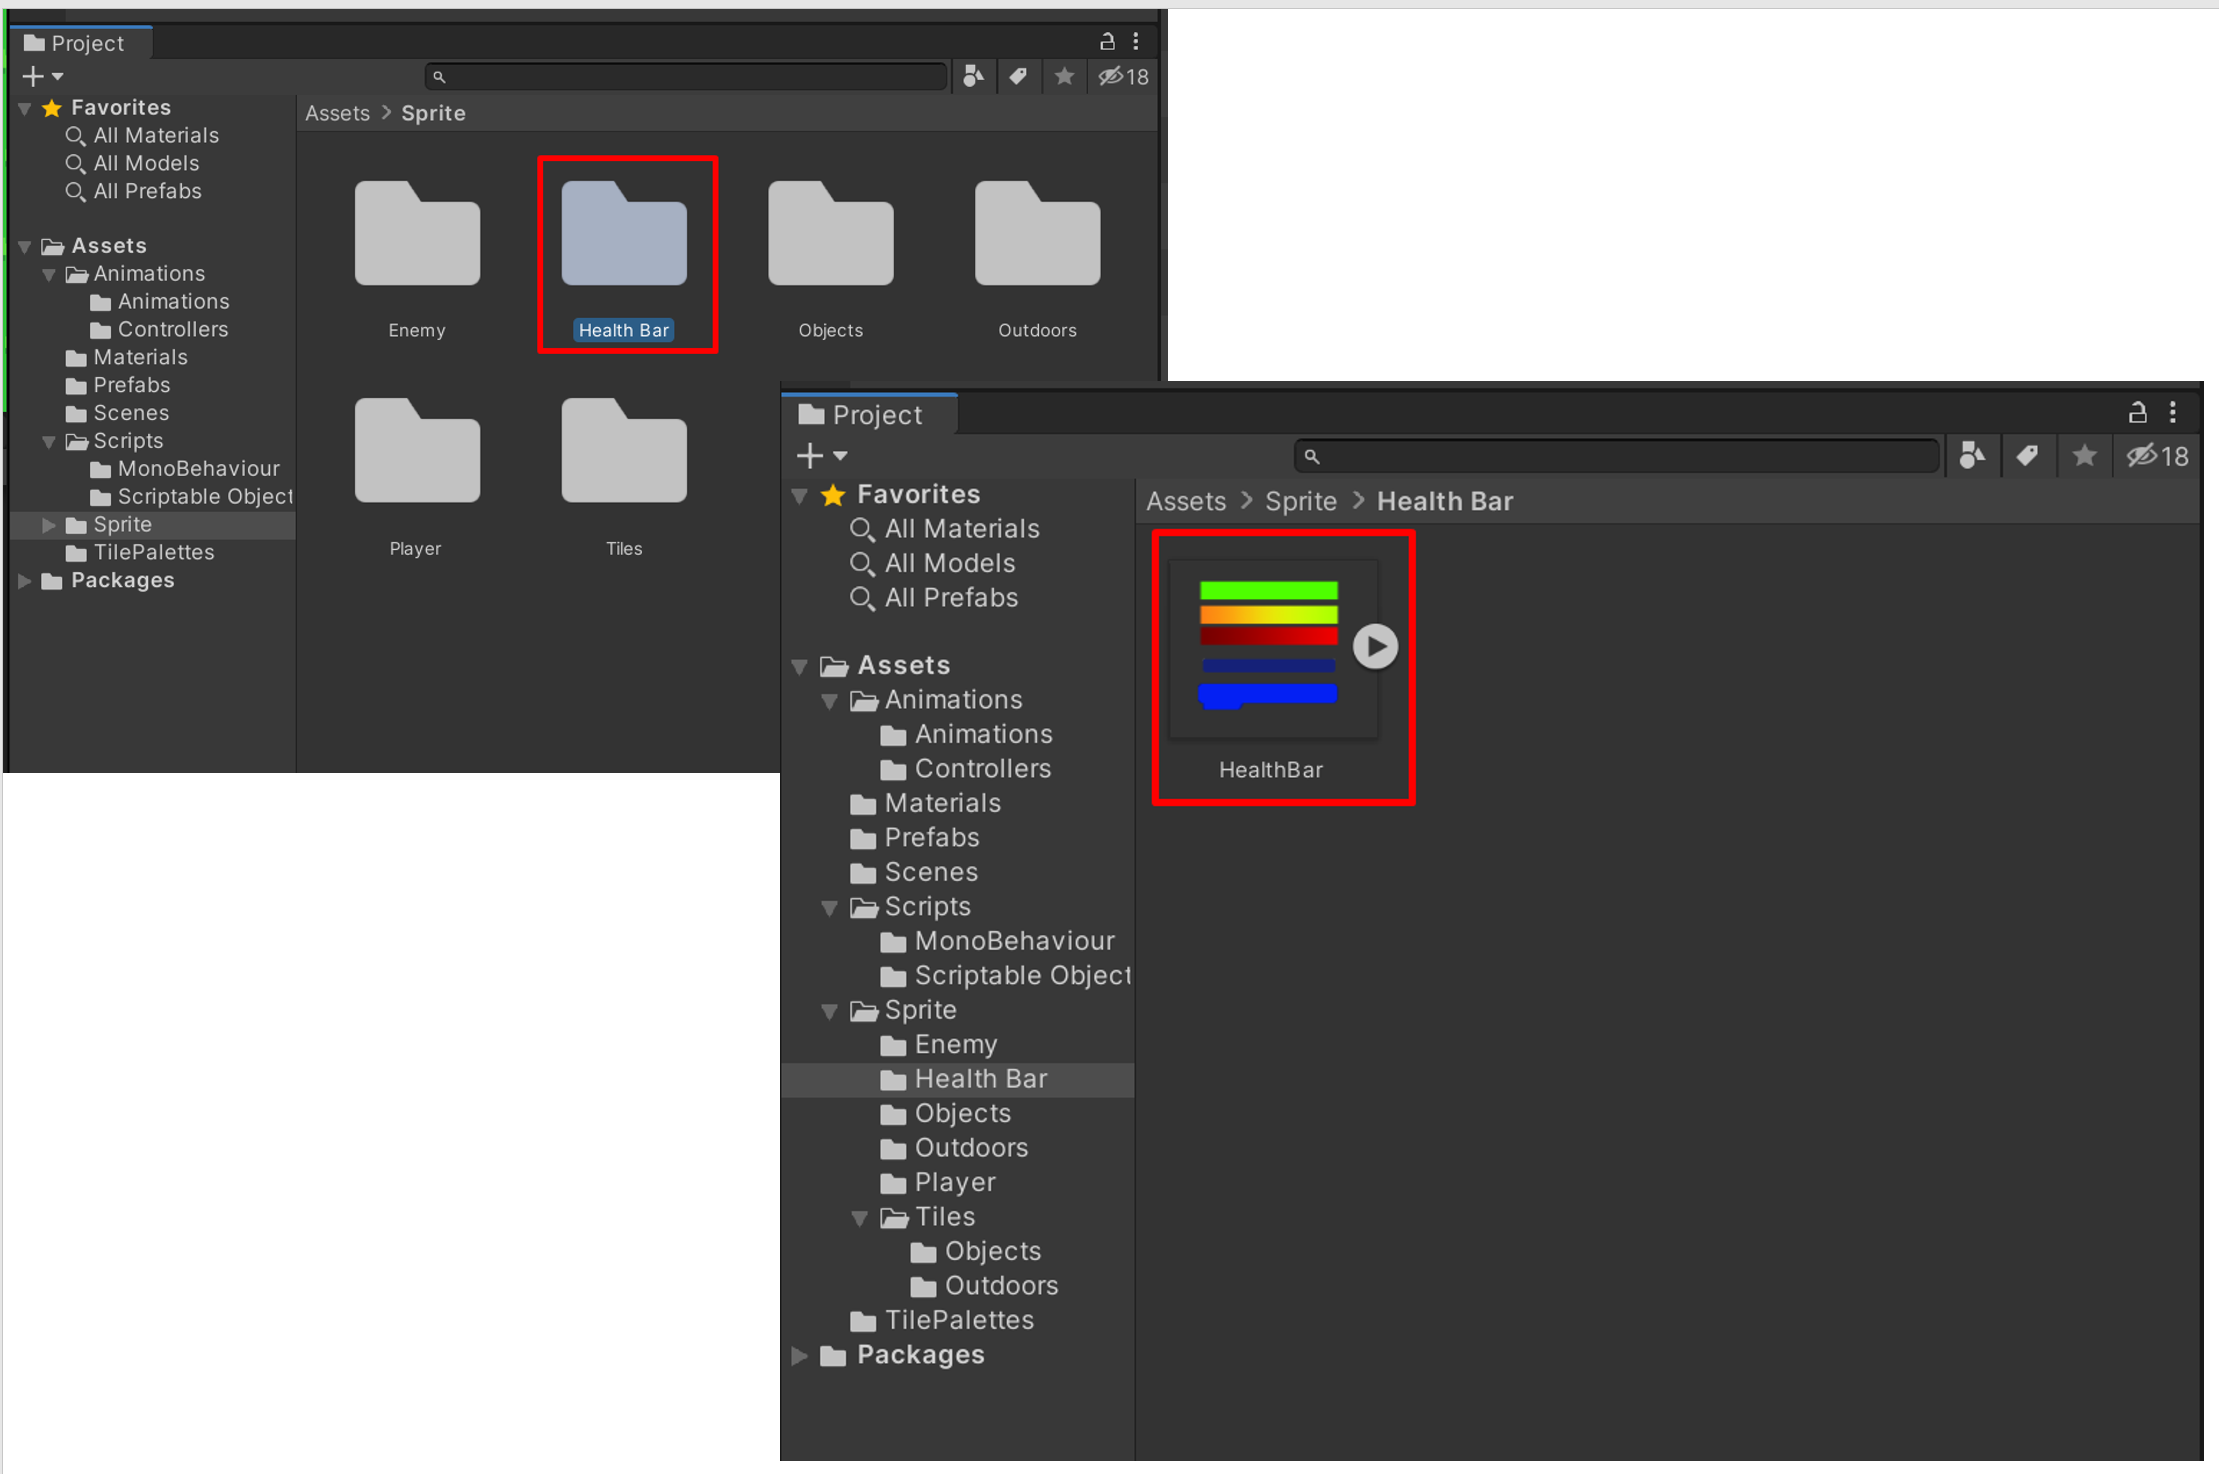Click the lock icon in smaller top Project panel
This screenshot has width=2219, height=1474.
(x=1107, y=41)
